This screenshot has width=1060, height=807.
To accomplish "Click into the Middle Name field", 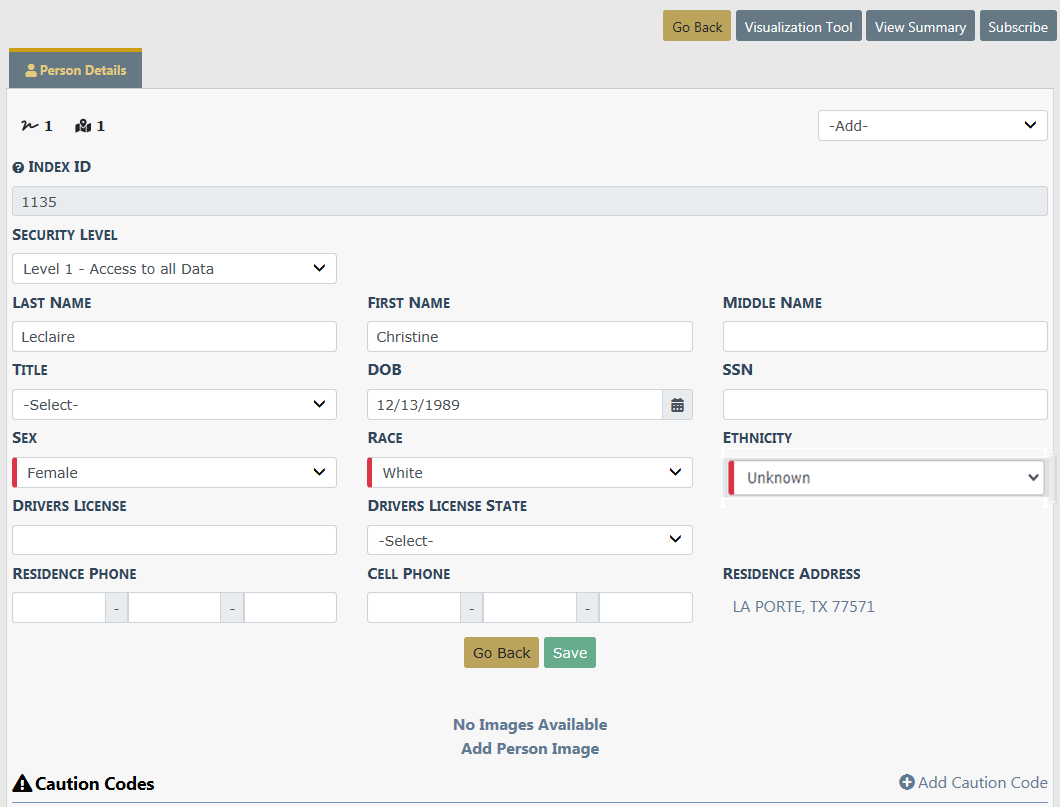I will 885,337.
